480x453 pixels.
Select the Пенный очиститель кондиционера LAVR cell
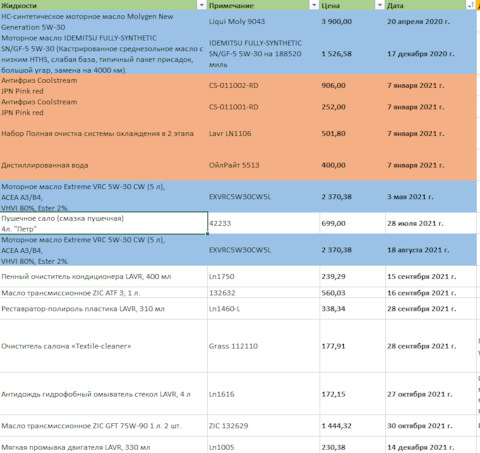click(x=103, y=276)
